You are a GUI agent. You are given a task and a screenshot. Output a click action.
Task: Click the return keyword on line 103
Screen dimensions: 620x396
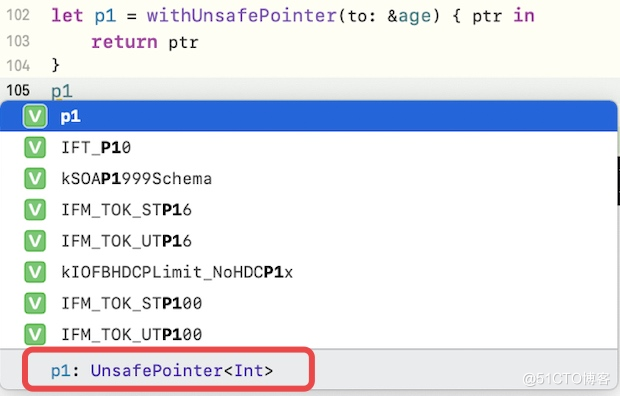click(124, 42)
